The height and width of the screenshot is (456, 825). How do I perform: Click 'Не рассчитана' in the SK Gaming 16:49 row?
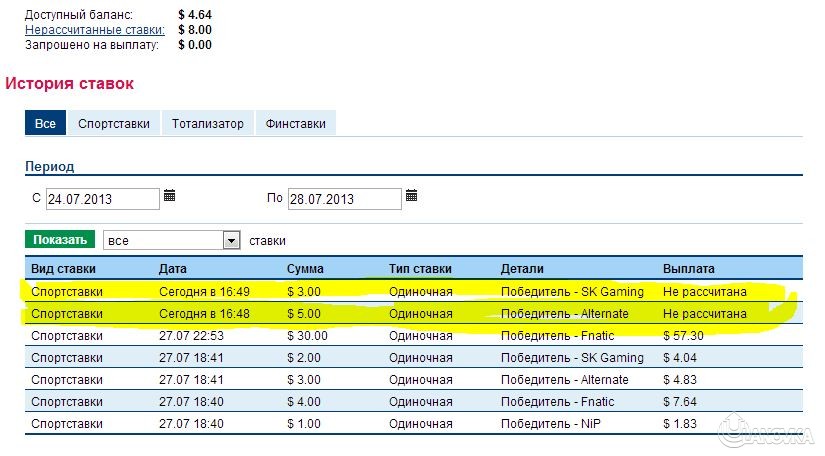[x=705, y=291]
